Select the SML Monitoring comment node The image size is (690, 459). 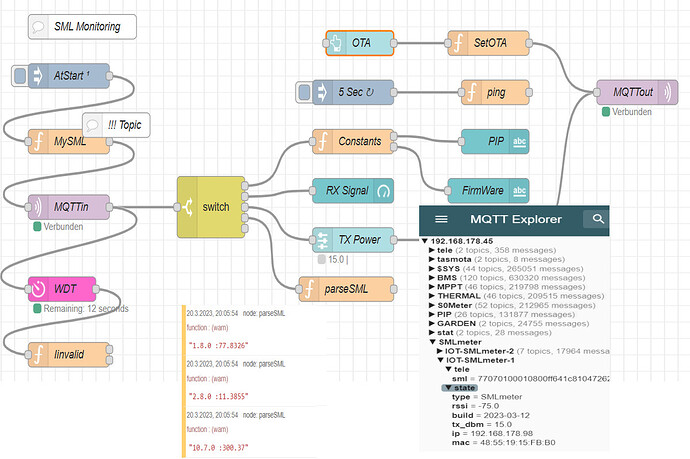[82, 27]
